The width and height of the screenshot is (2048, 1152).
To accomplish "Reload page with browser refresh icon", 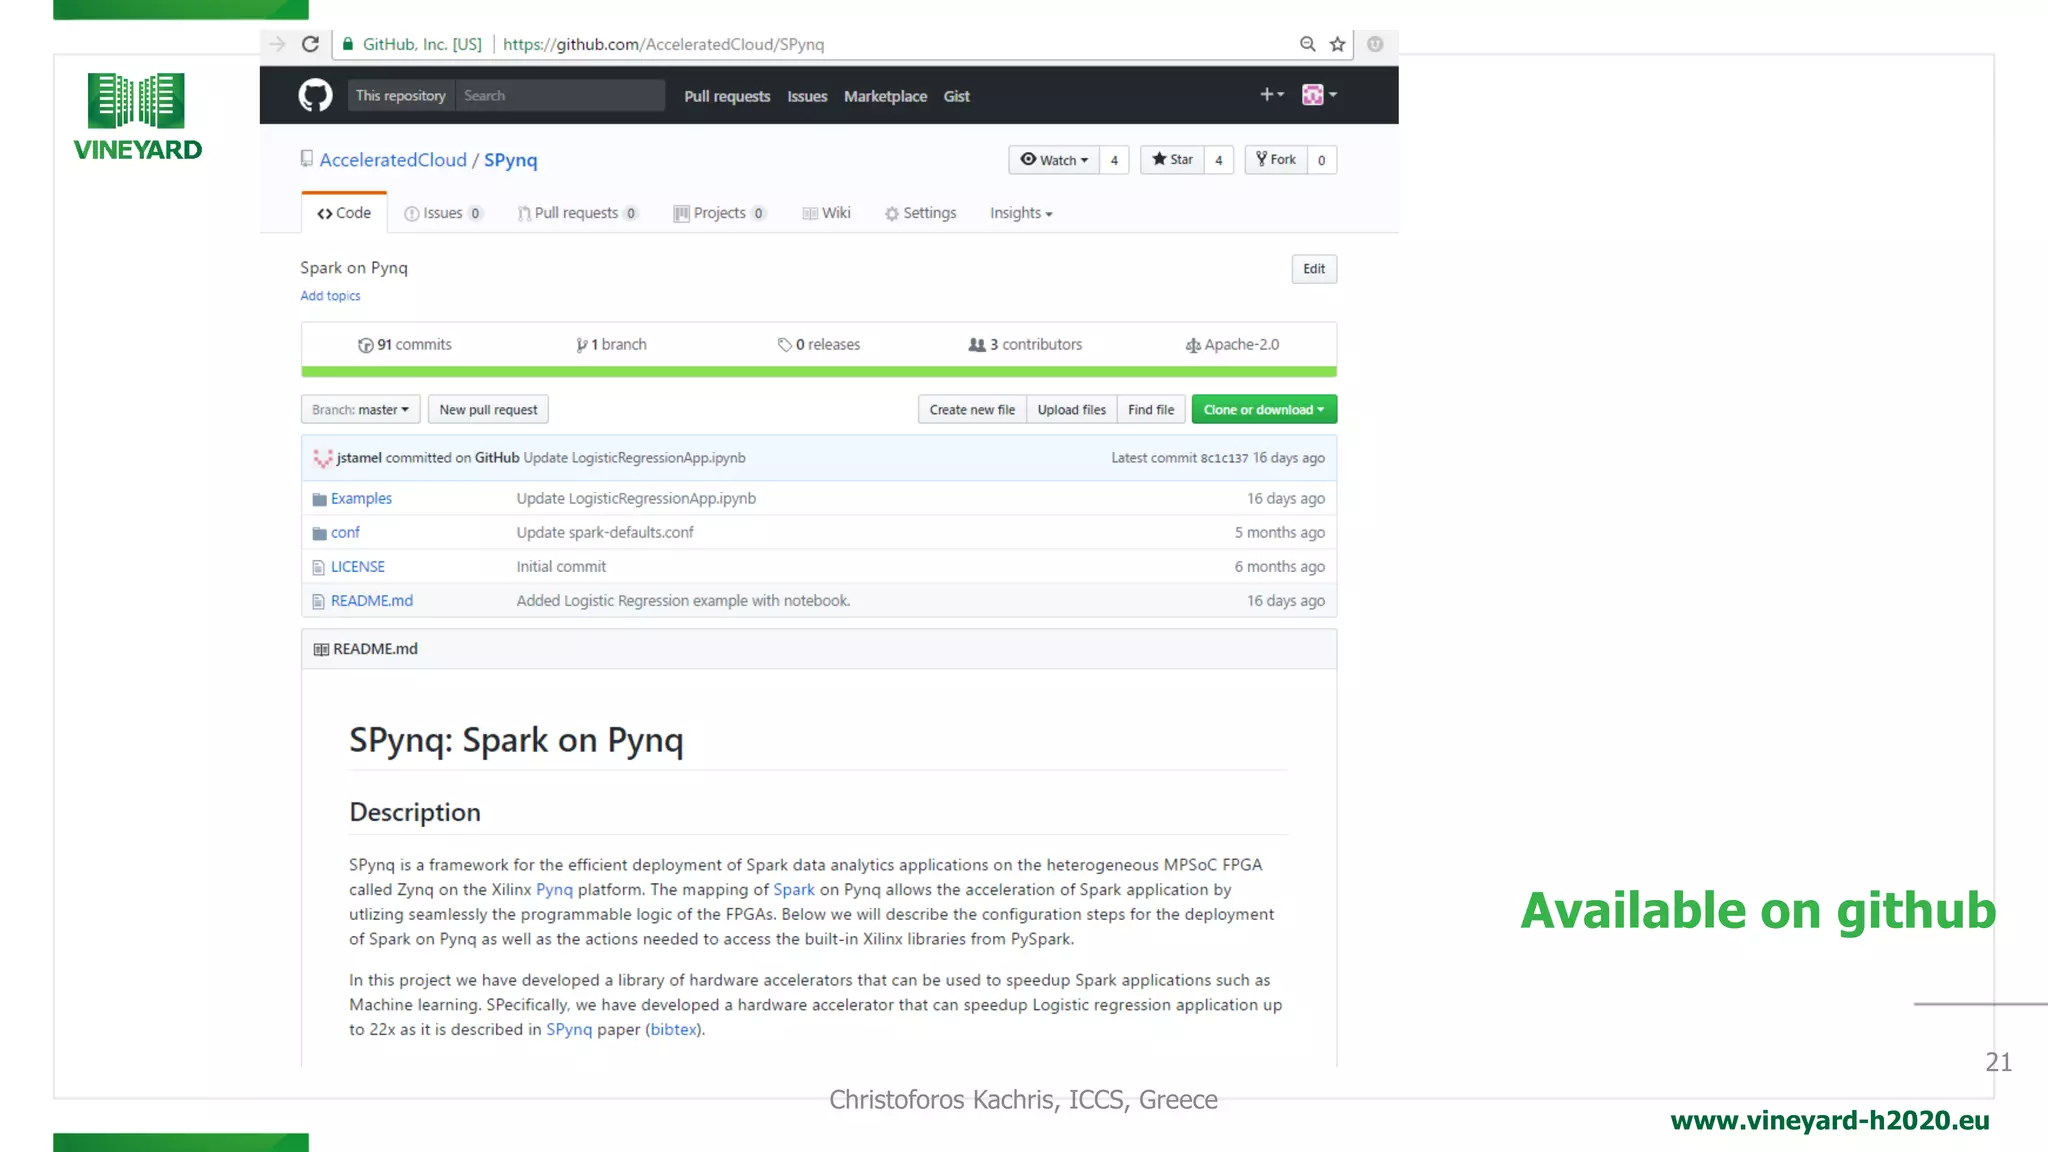I will [x=310, y=44].
